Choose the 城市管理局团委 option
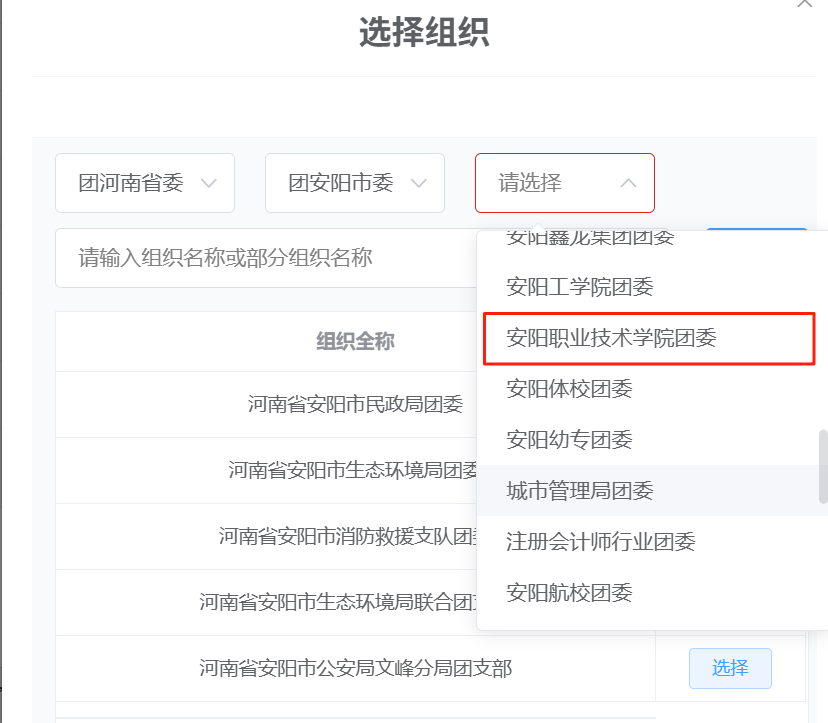Viewport: 828px width, 723px height. point(580,490)
